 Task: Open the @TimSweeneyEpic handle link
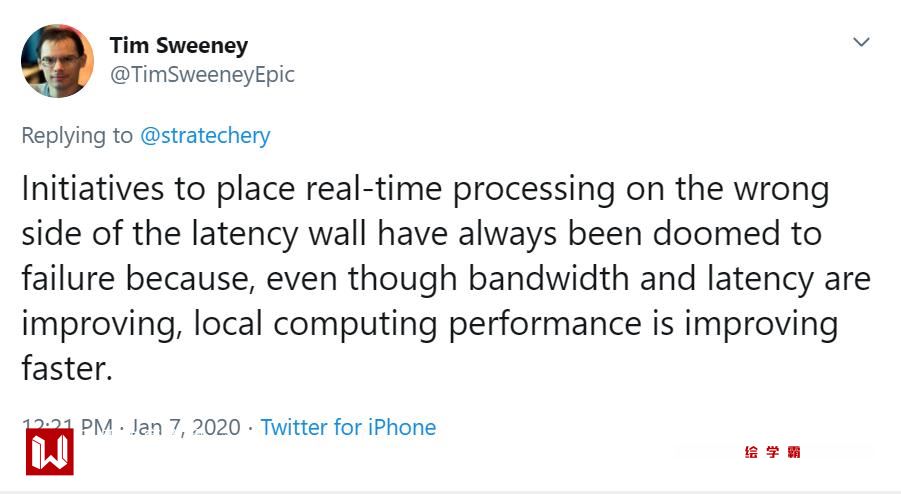pyautogui.click(x=202, y=75)
